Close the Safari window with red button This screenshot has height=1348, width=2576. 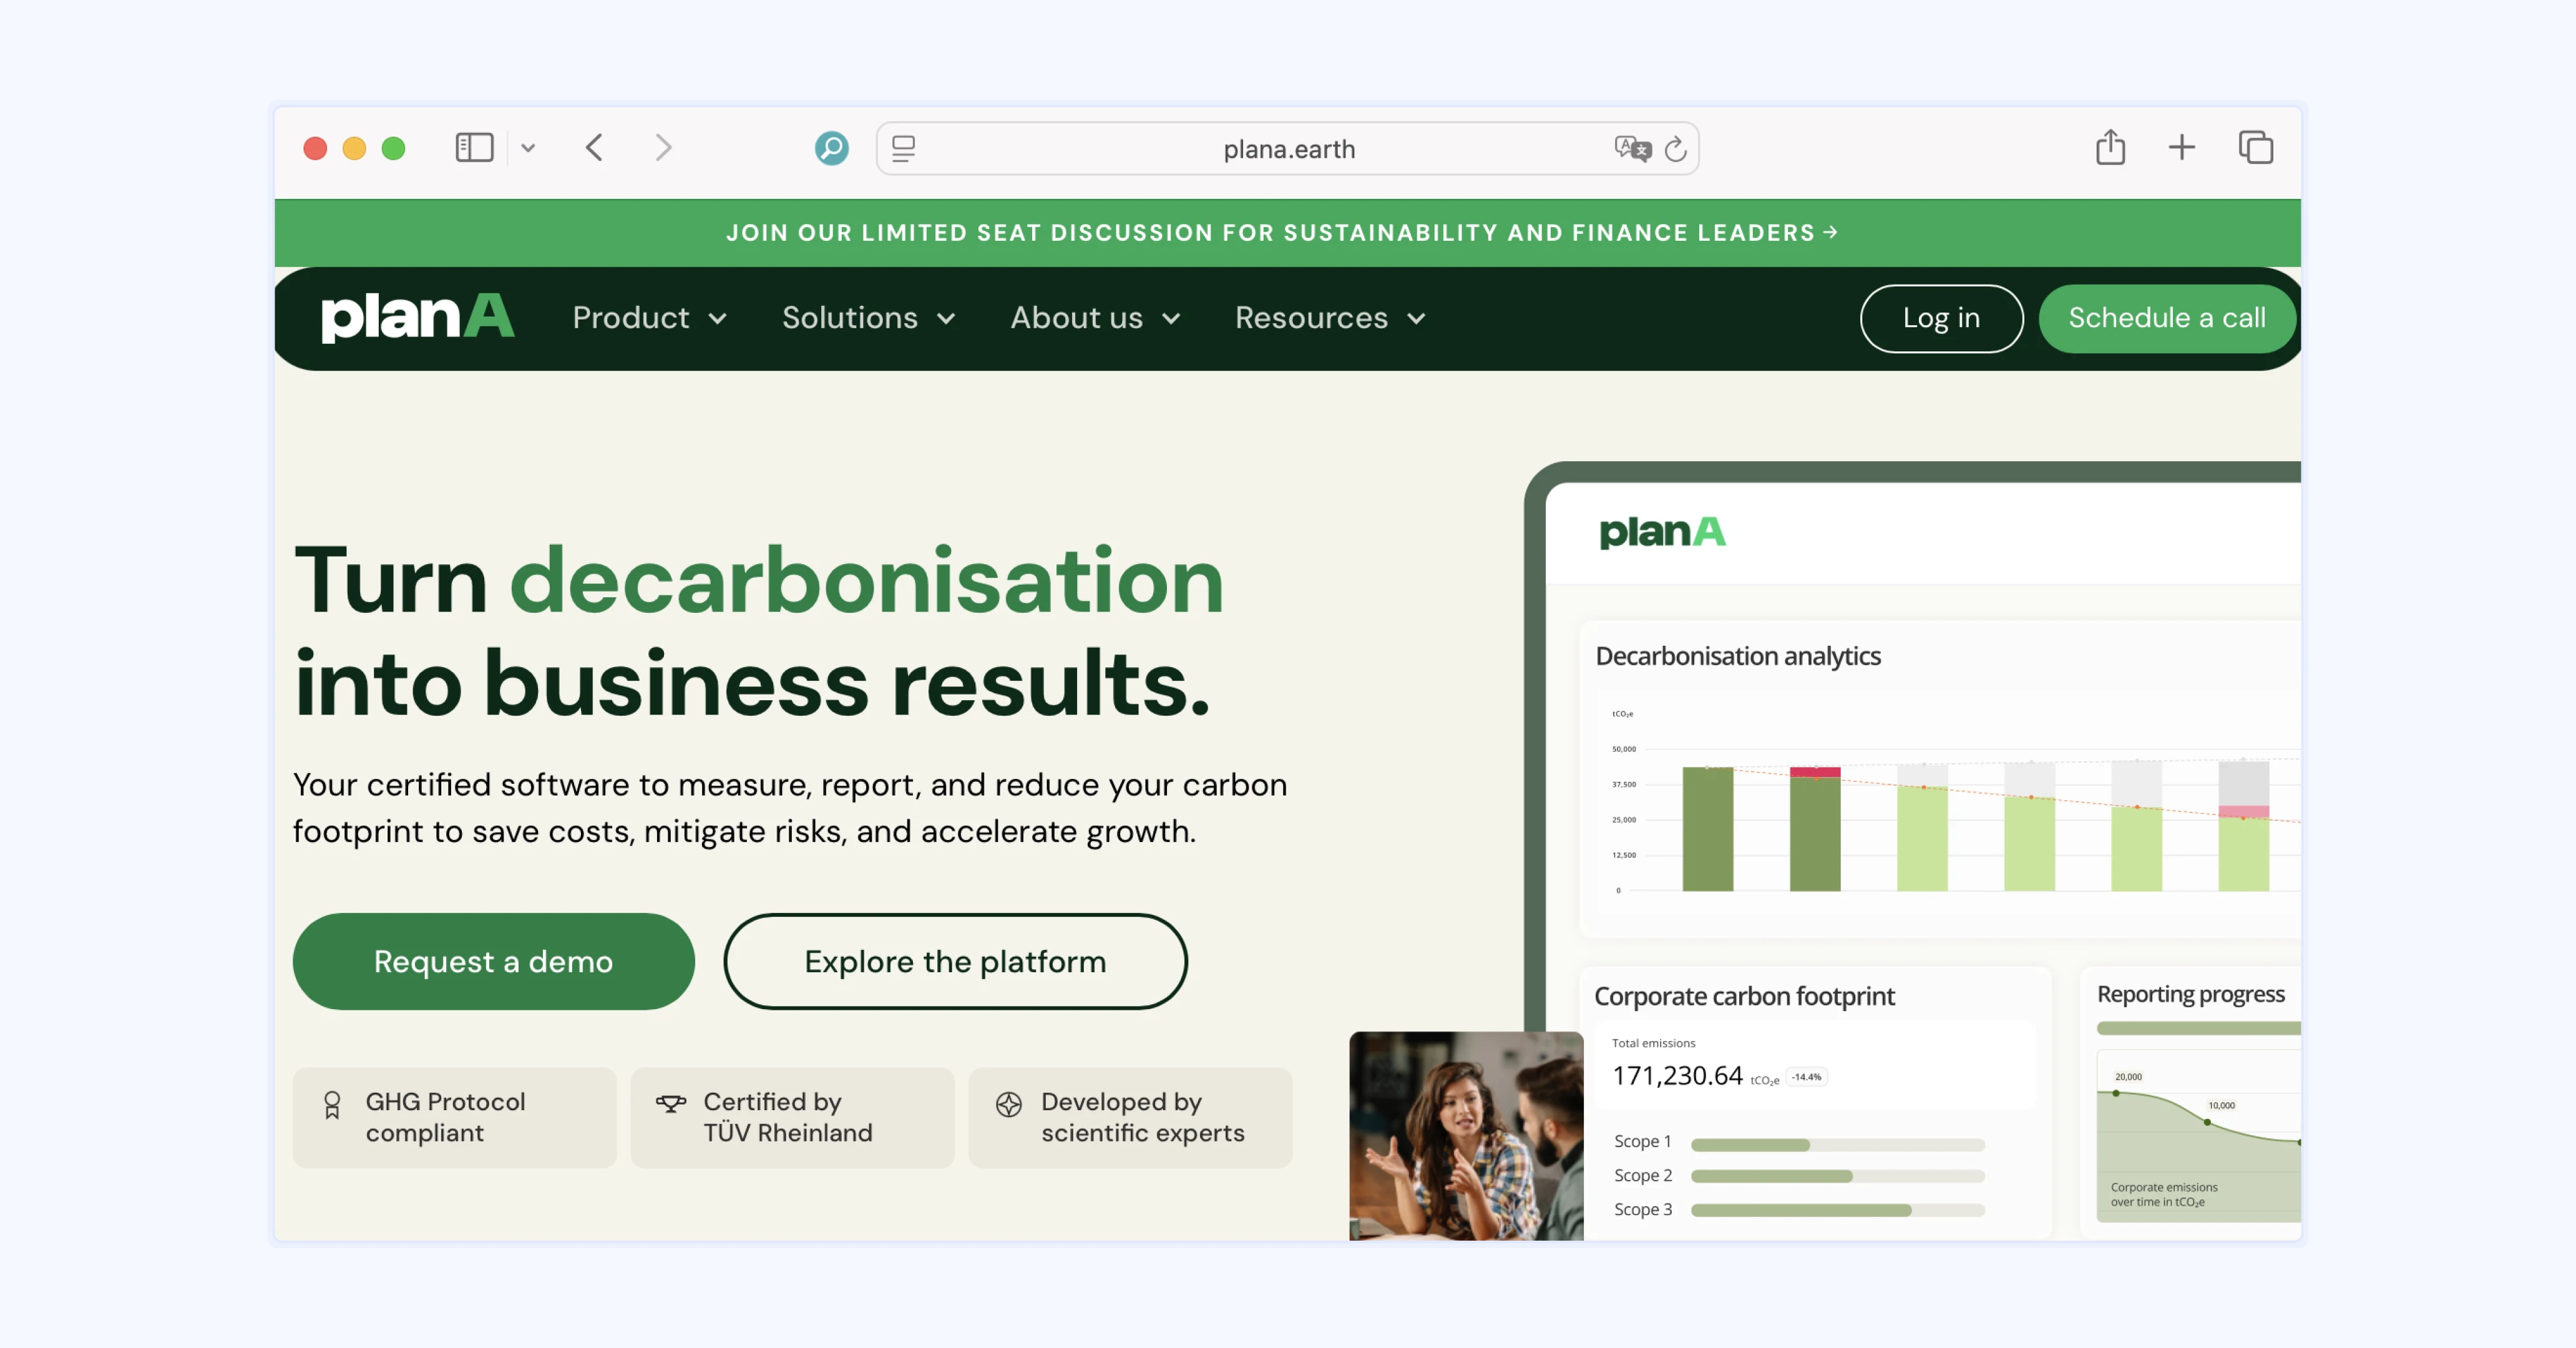click(315, 148)
